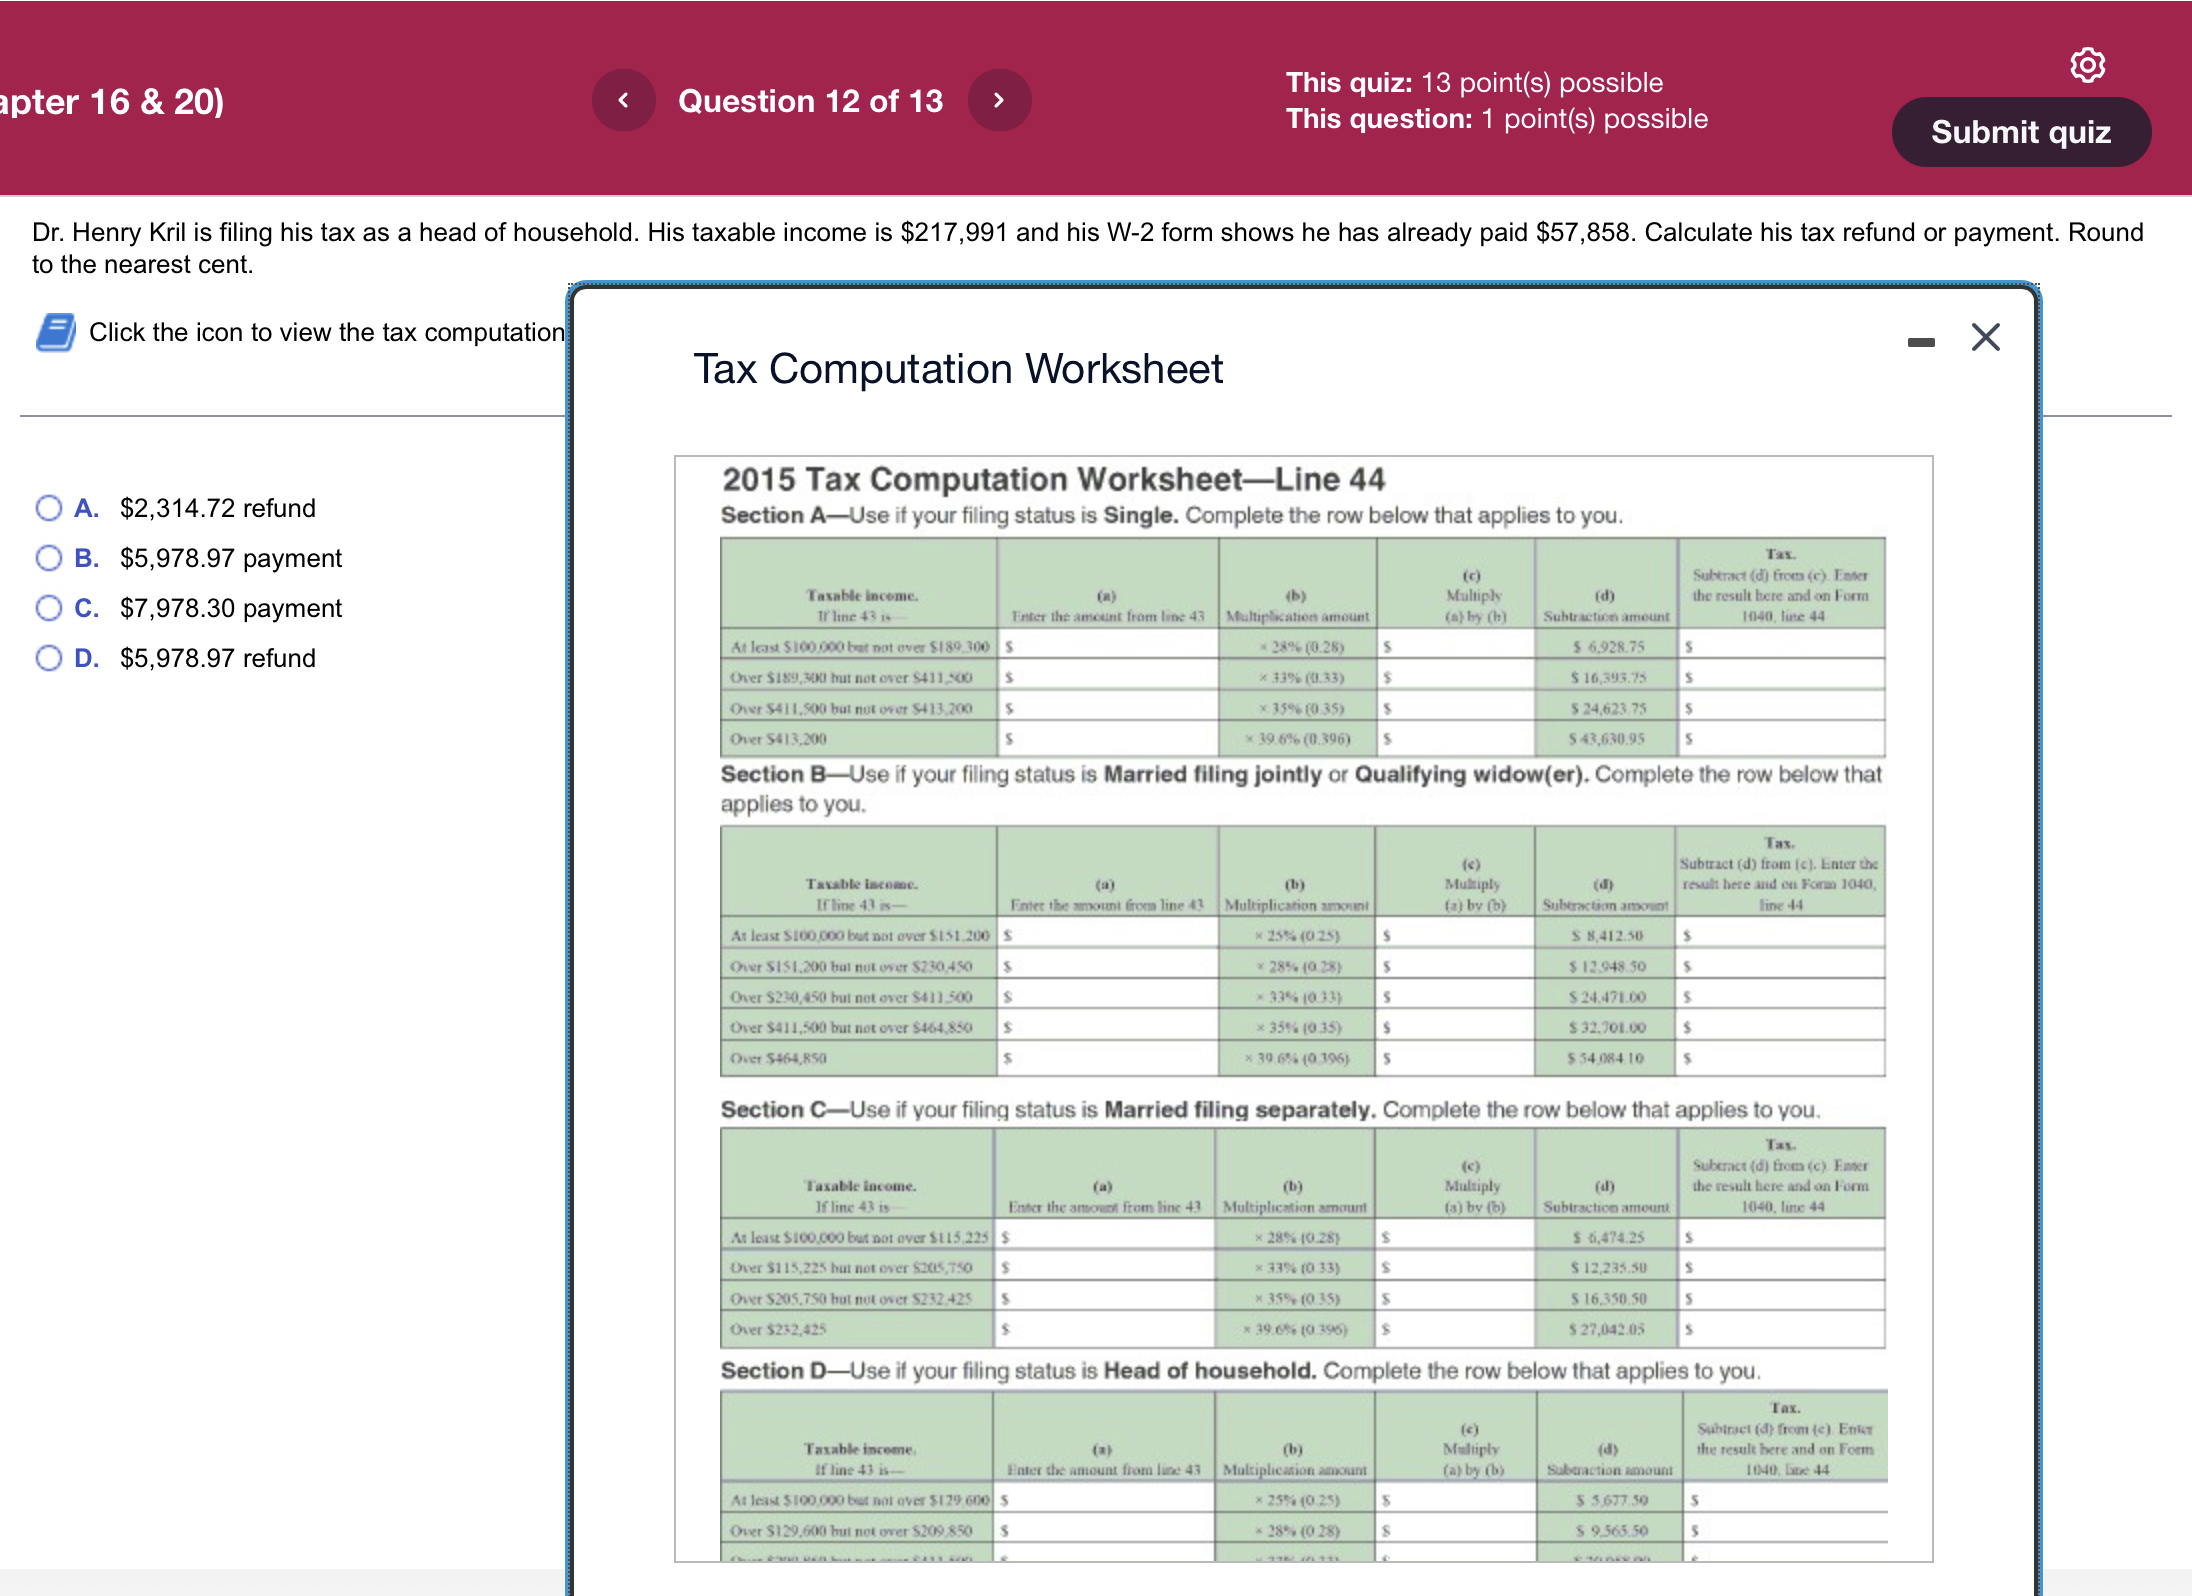Go to the previous question arrow
This screenshot has height=1596, width=2192.
point(623,100)
